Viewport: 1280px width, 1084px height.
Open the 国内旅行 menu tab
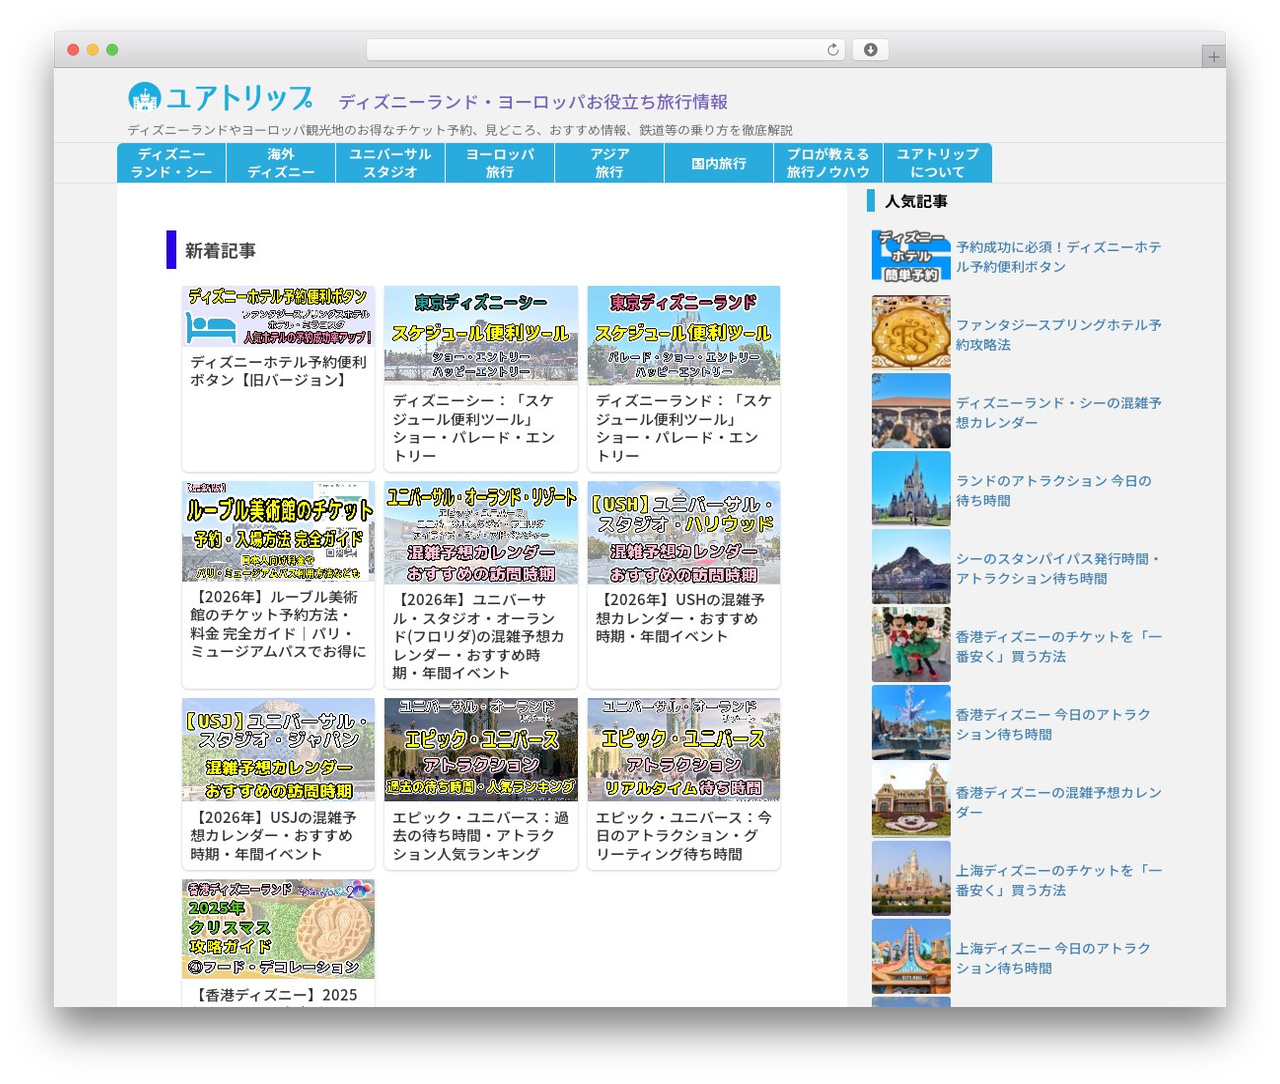pyautogui.click(x=719, y=163)
